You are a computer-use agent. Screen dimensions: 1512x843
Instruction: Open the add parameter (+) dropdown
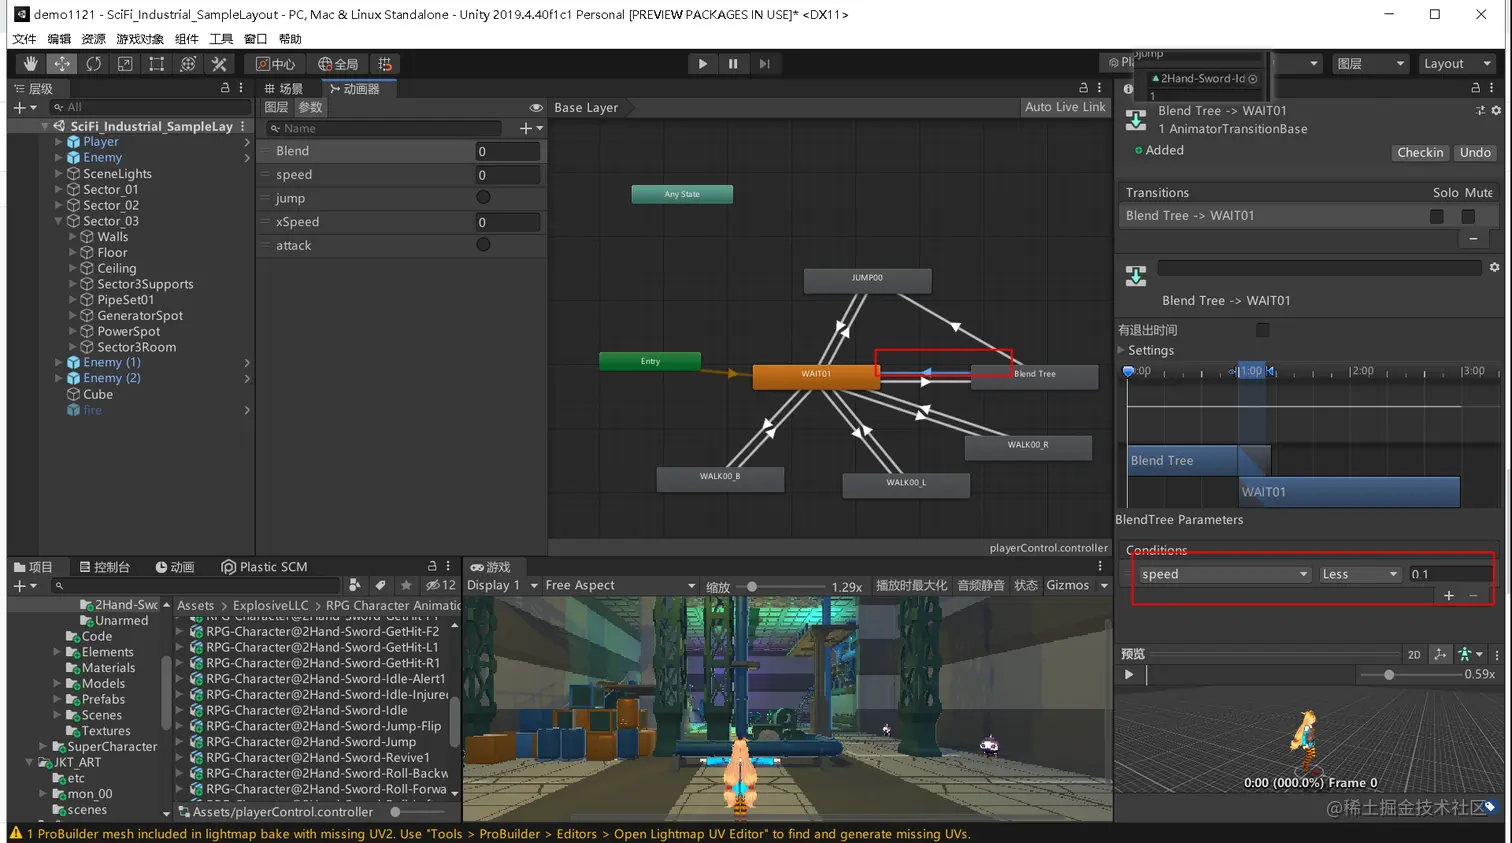click(x=531, y=128)
